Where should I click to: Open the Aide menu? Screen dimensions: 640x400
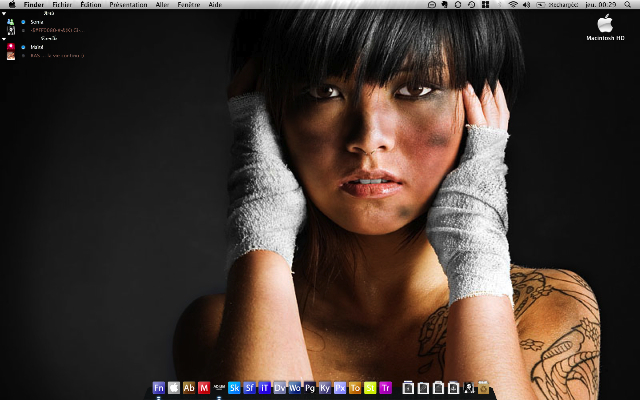[215, 4]
